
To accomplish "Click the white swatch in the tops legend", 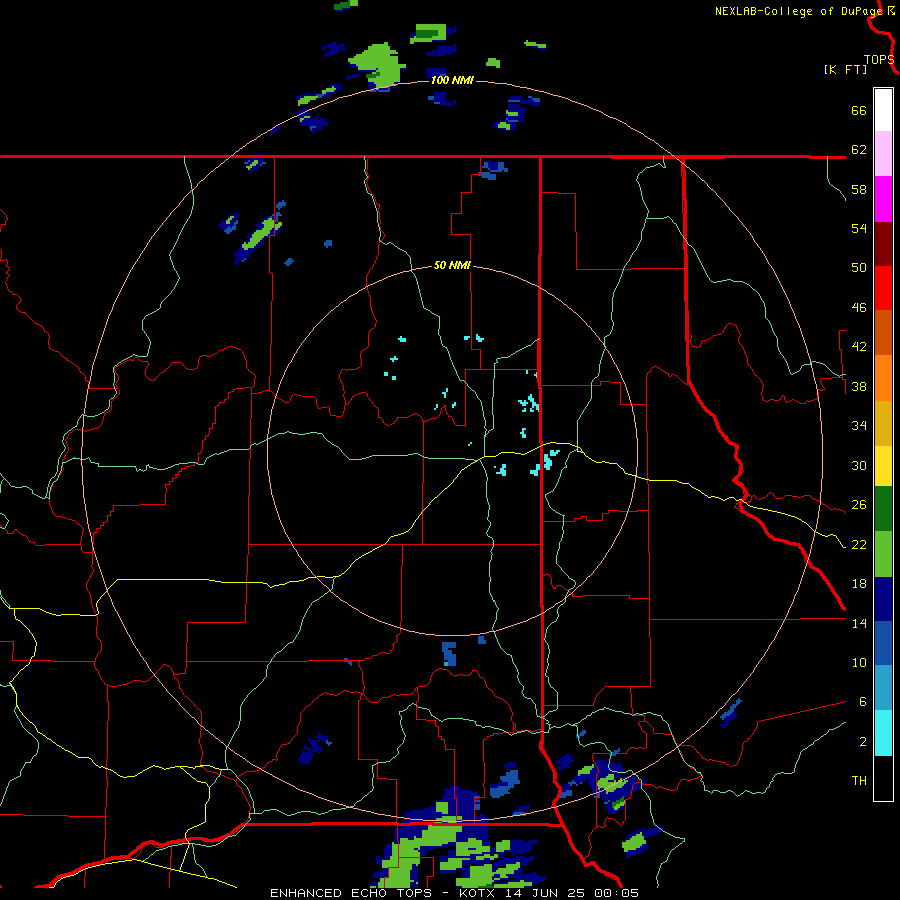I will pos(883,110).
